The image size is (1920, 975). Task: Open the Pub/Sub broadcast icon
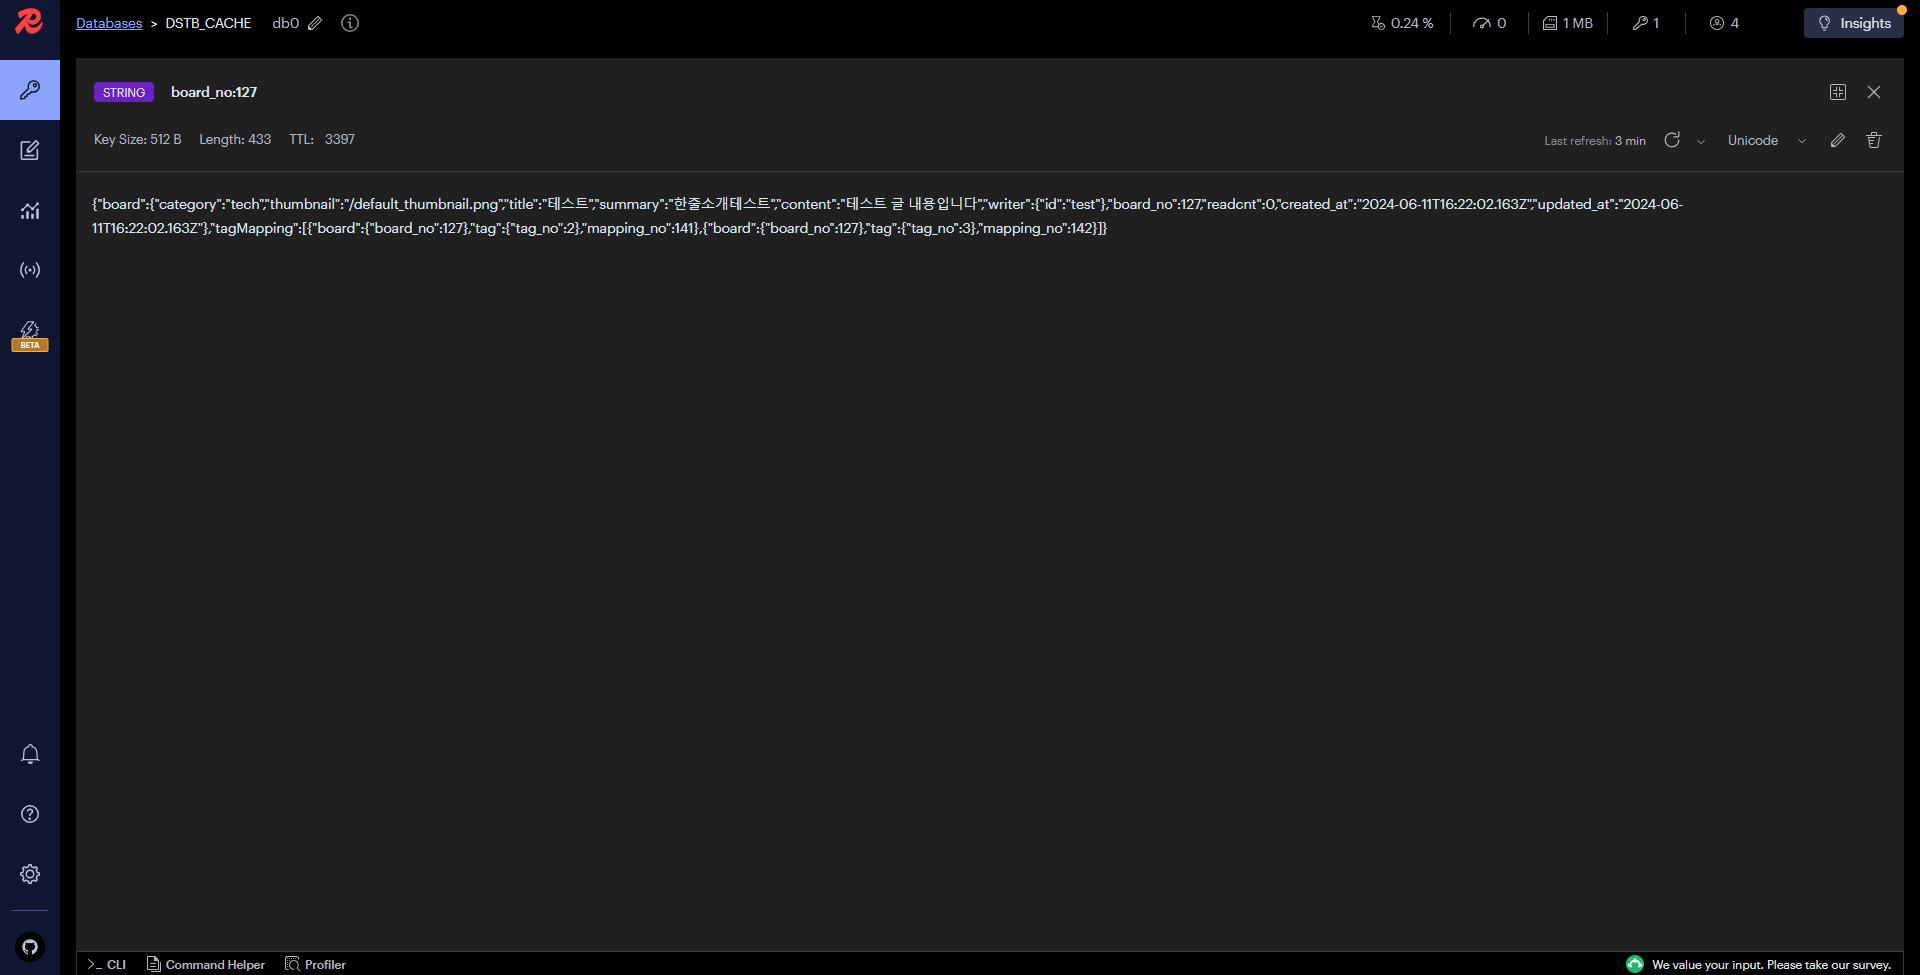pos(30,270)
